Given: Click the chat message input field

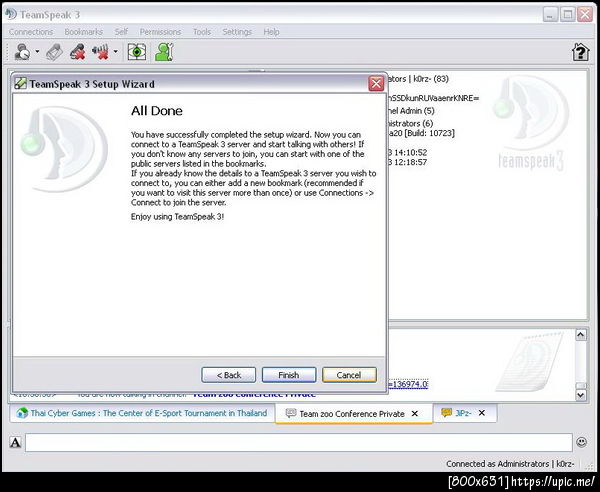Looking at the screenshot, I should 299,443.
